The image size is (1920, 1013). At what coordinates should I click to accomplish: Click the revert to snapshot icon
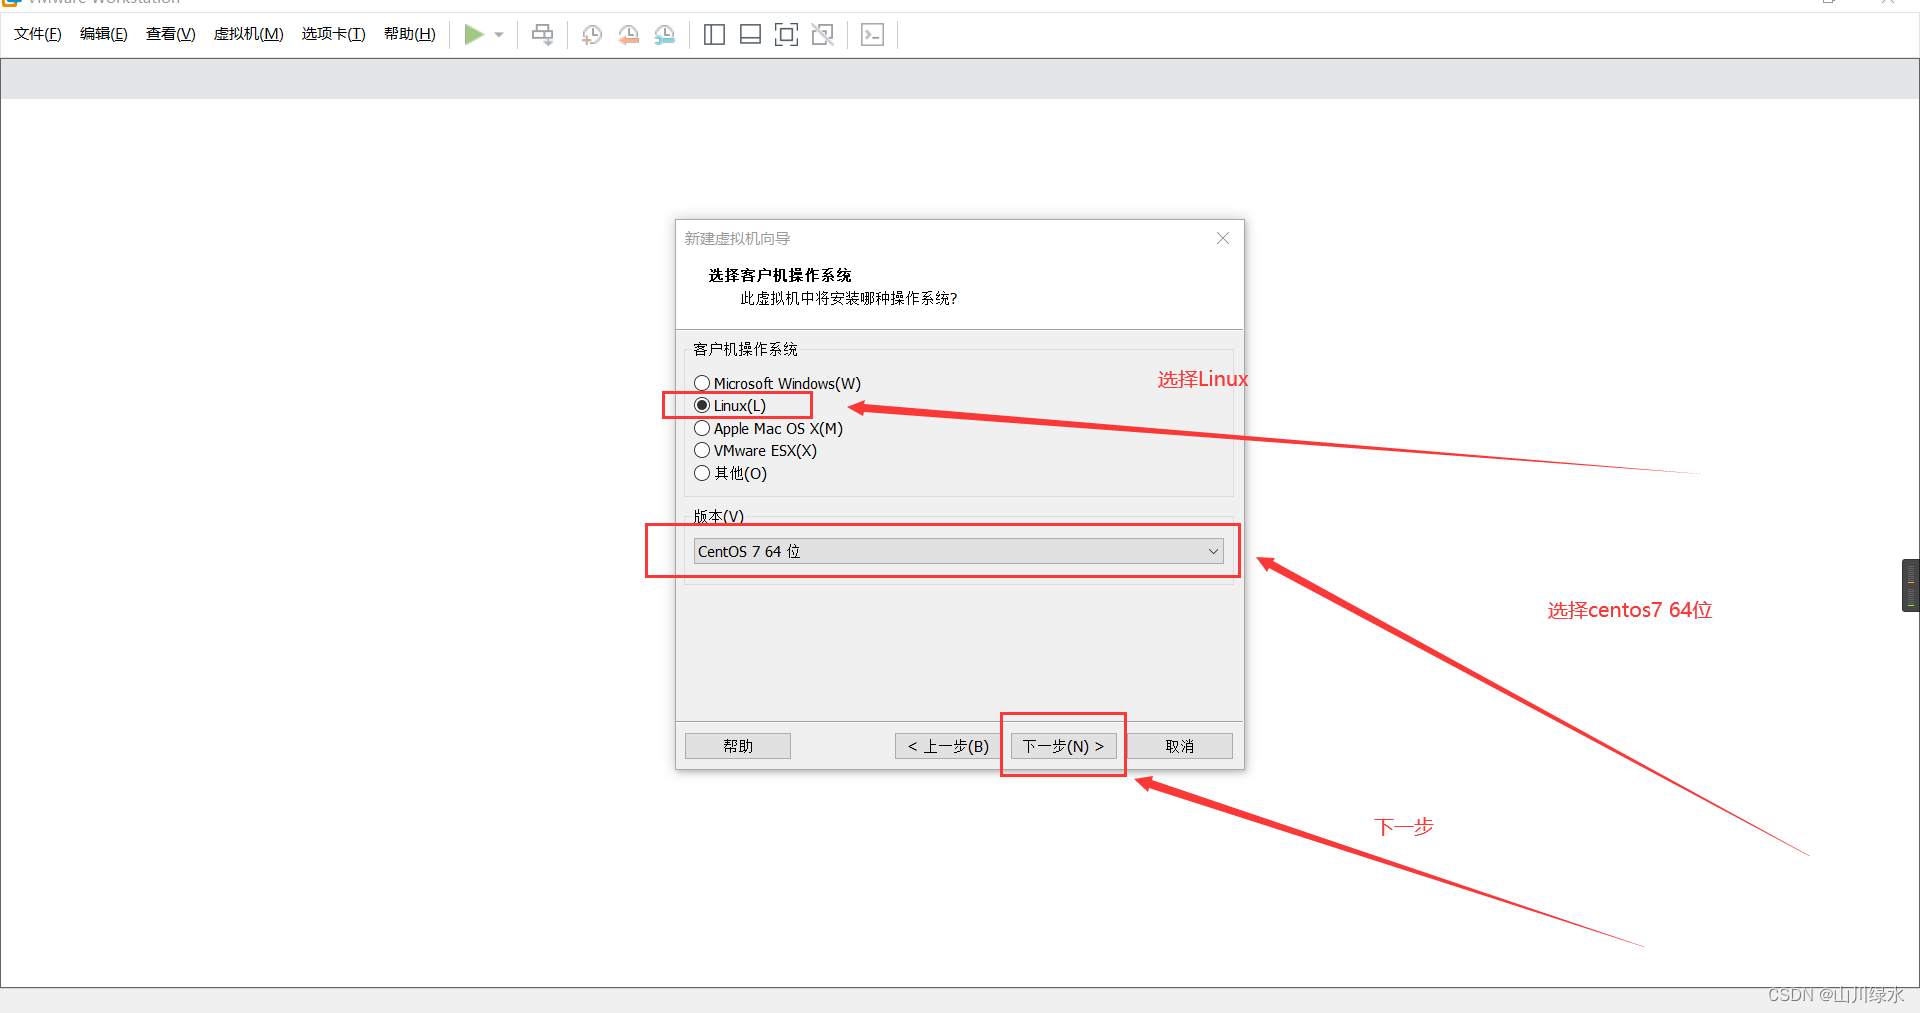click(628, 35)
